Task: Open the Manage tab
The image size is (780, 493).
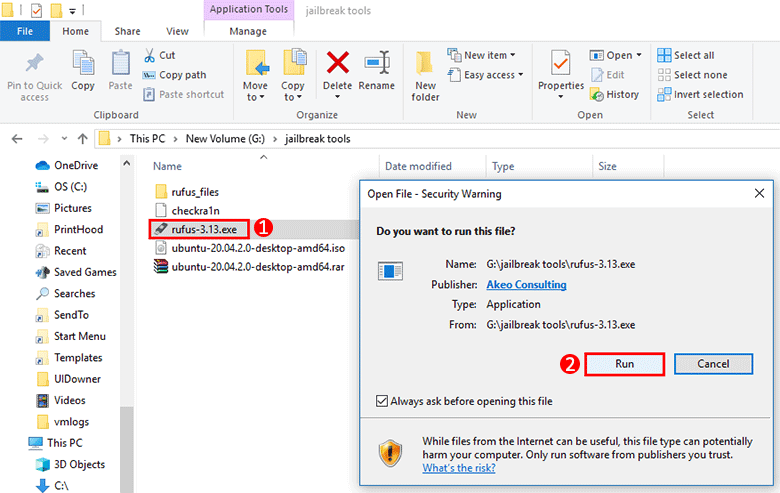Action: point(248,31)
